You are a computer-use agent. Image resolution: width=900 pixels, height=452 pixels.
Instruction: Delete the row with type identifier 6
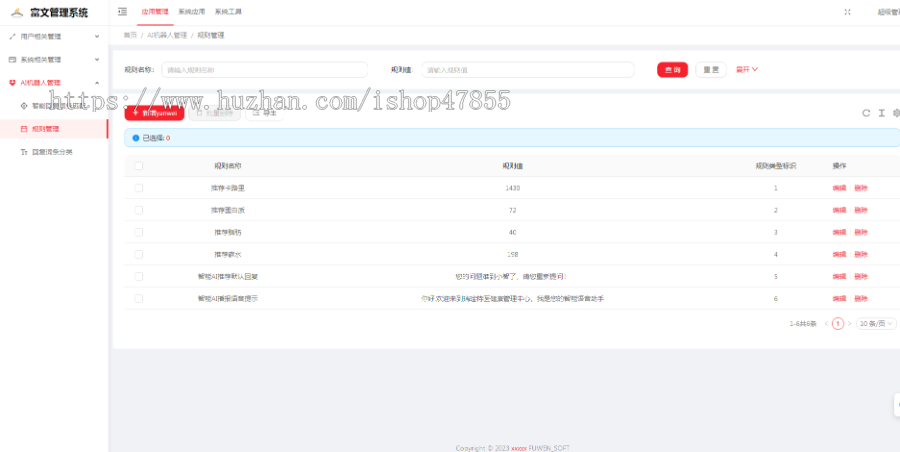(861, 299)
